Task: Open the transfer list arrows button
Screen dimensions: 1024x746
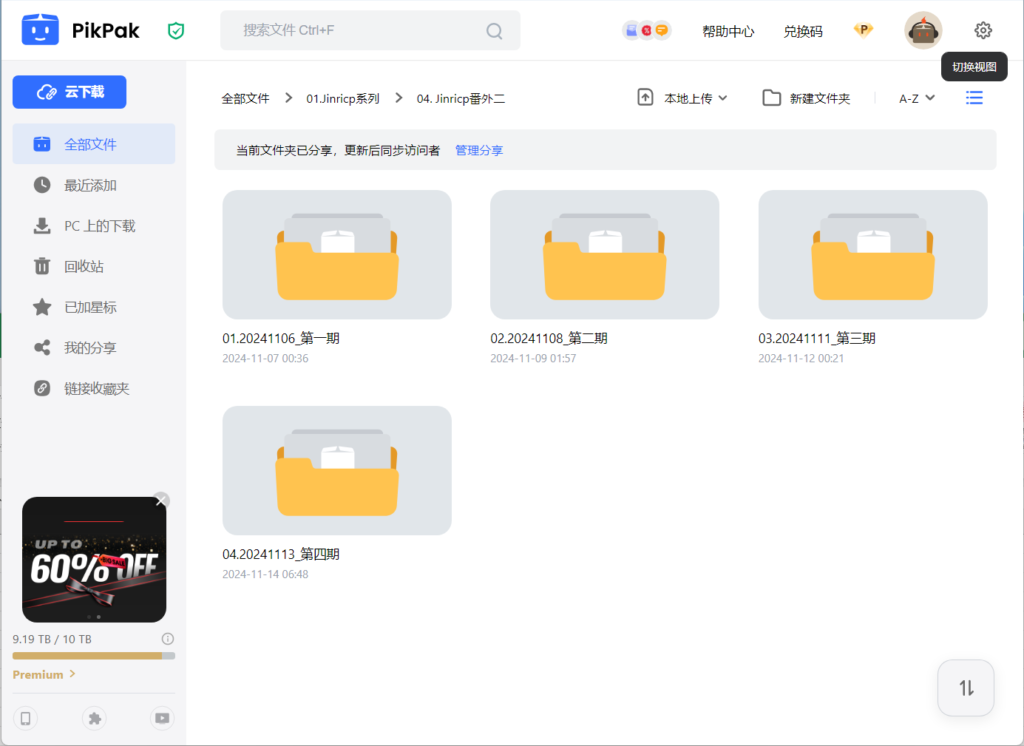Action: coord(966,688)
